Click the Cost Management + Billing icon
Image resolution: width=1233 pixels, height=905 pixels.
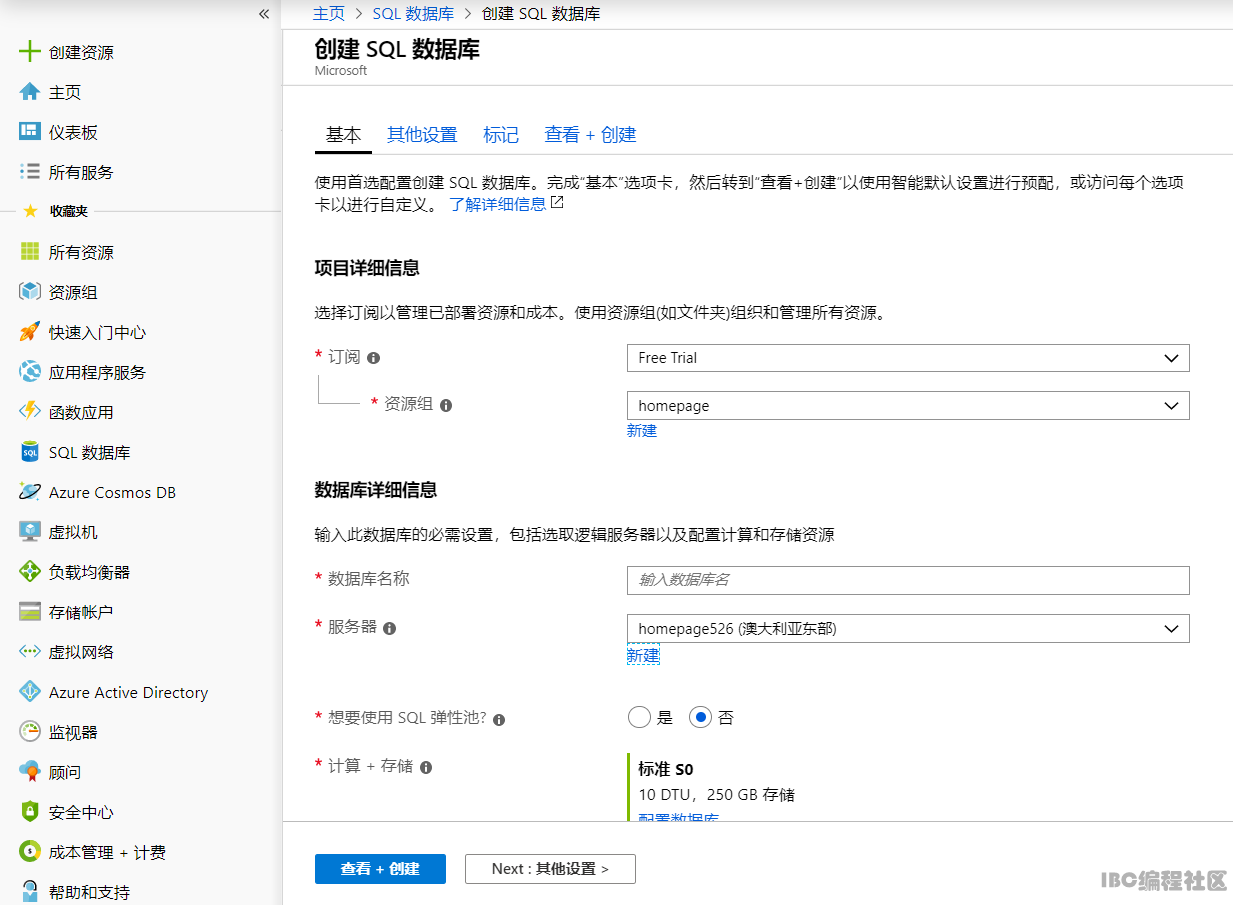[x=30, y=852]
